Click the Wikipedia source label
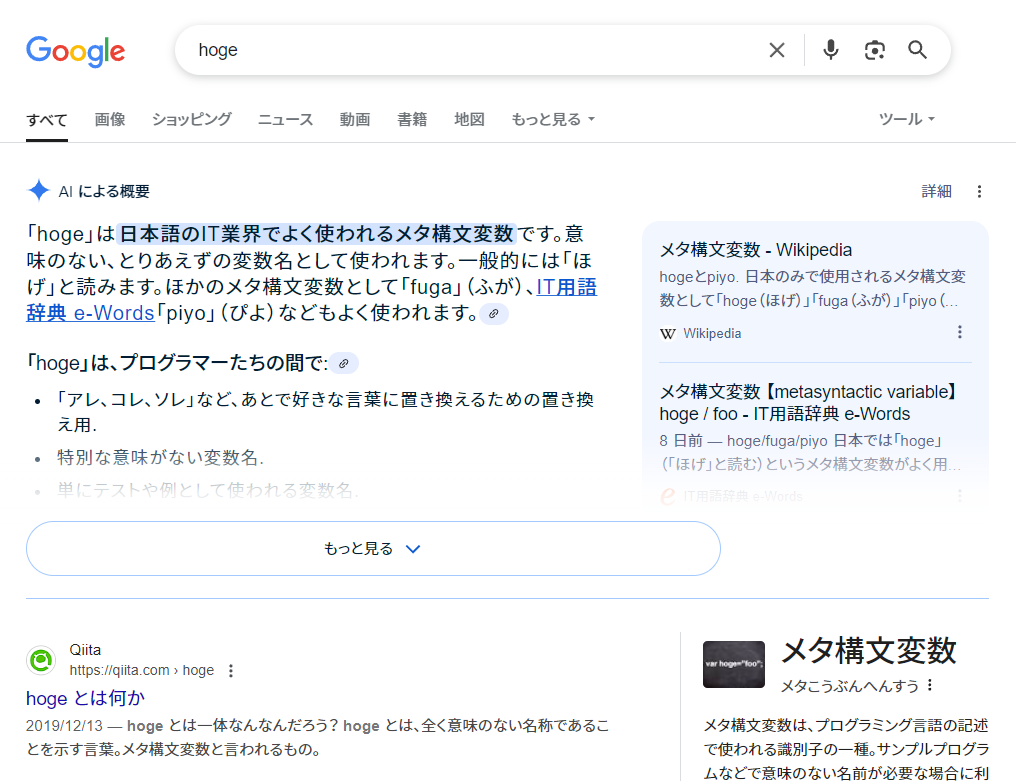The image size is (1016, 781). pyautogui.click(x=712, y=333)
